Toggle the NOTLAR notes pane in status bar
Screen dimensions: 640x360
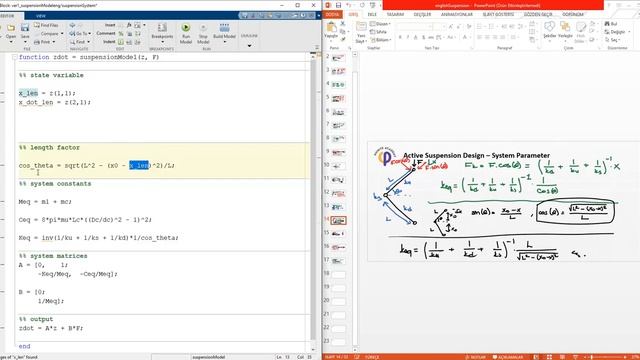point(476,357)
